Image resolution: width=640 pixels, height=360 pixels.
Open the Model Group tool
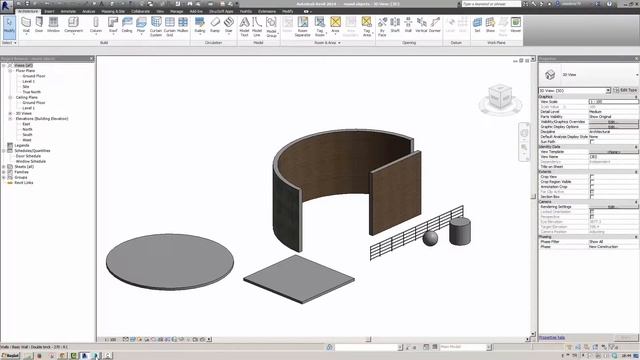(x=271, y=27)
